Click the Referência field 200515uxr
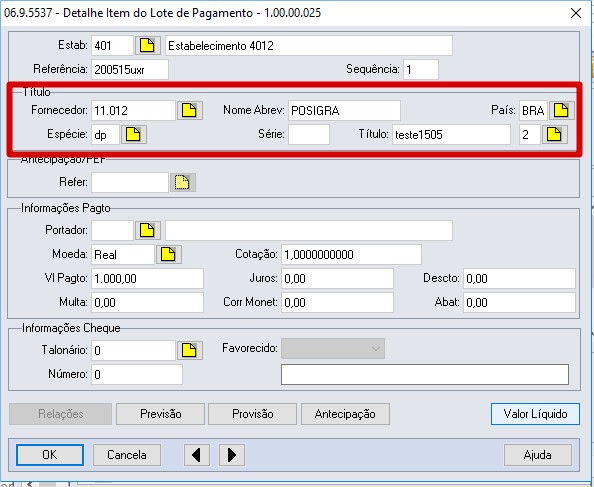The height and width of the screenshot is (487, 594). (130, 69)
